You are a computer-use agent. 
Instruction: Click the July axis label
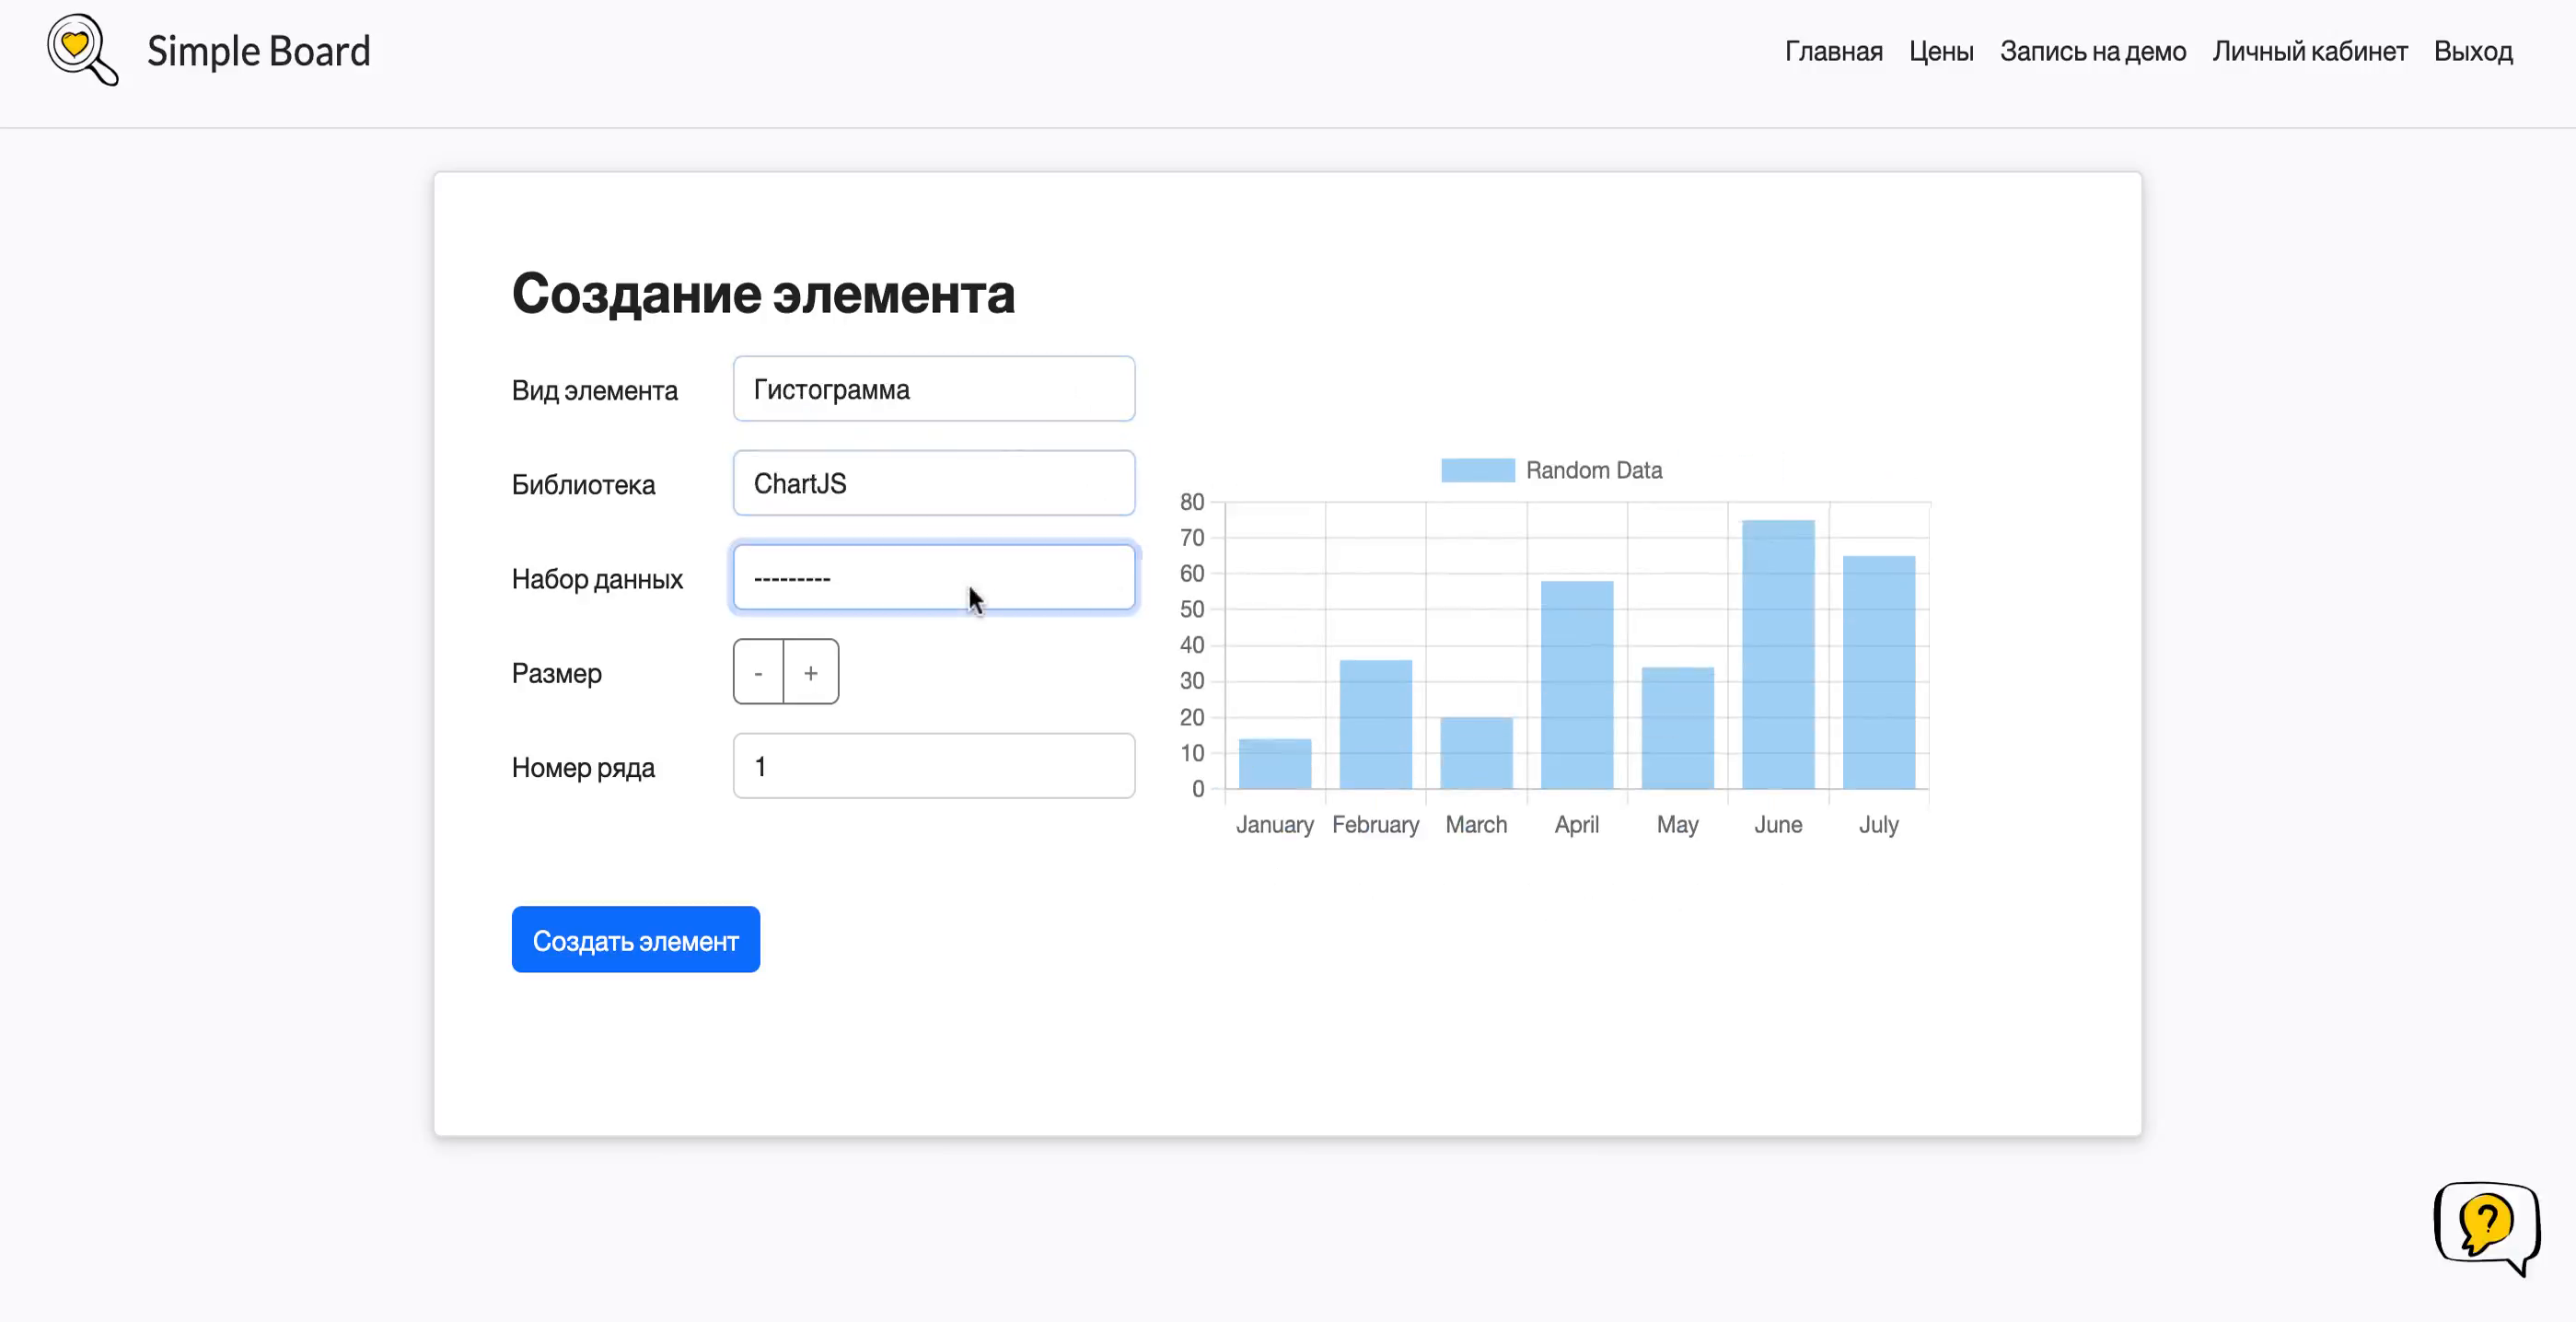1879,825
